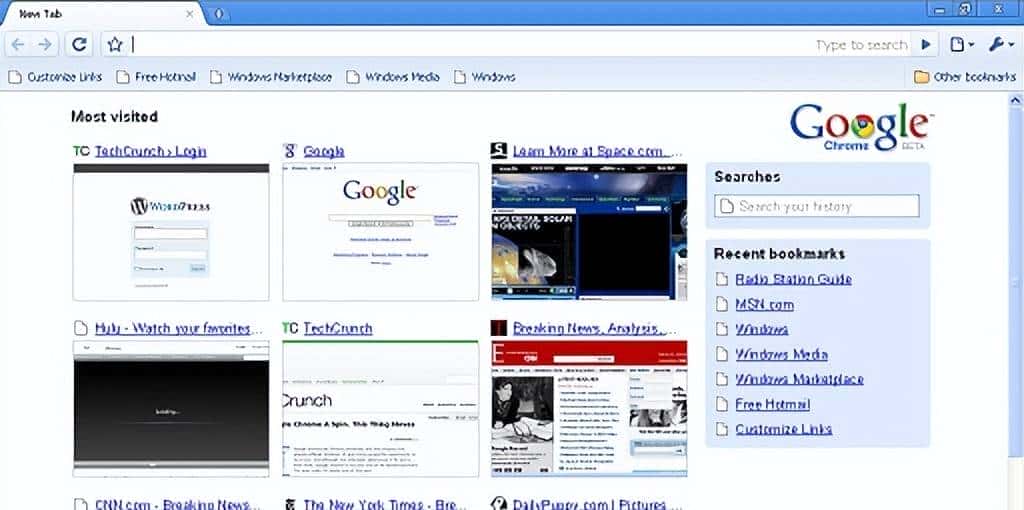This screenshot has height=510, width=1024.
Task: Open the page control menu
Action: [x=961, y=44]
